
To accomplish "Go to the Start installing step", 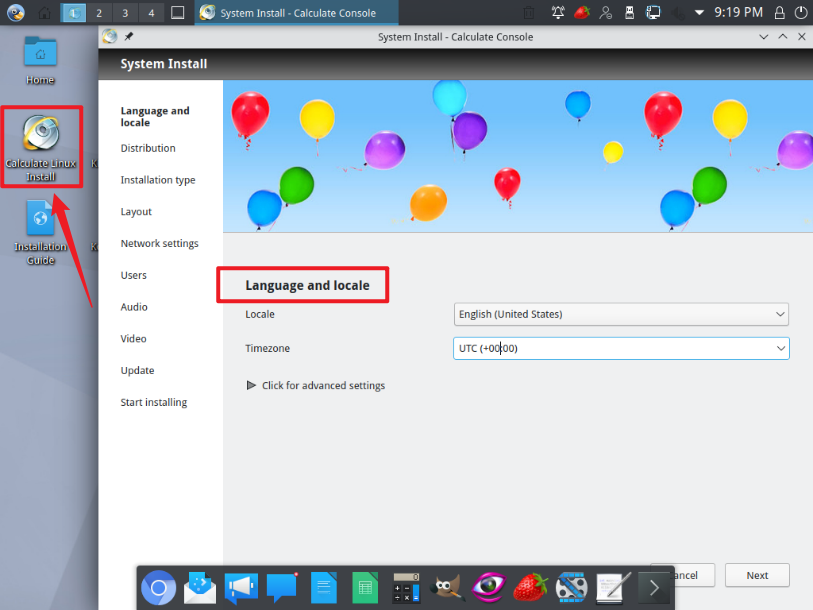I will 153,402.
